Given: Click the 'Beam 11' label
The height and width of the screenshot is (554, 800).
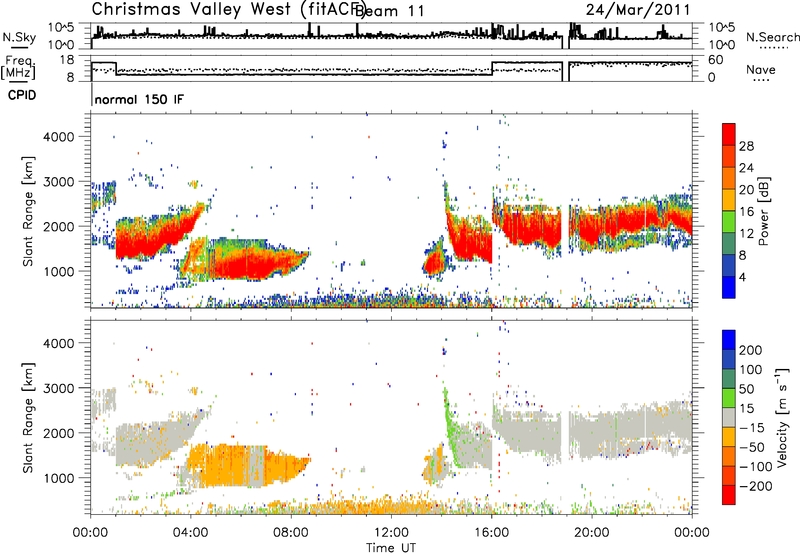Looking at the screenshot, I should tap(390, 11).
